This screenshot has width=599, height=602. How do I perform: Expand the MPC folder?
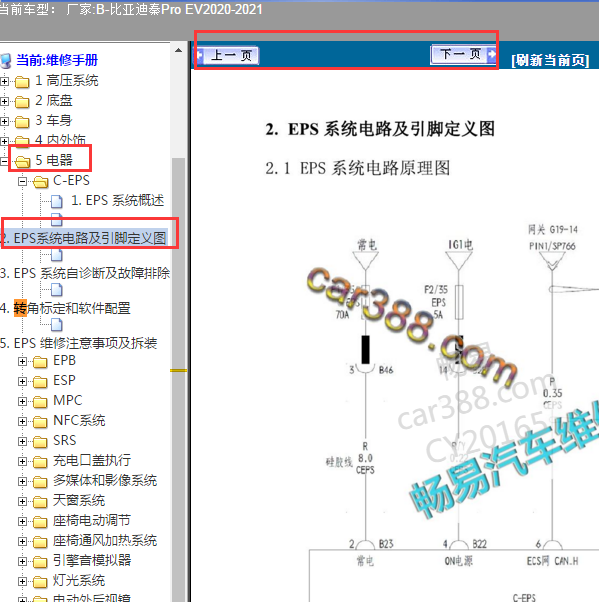click(x=22, y=401)
